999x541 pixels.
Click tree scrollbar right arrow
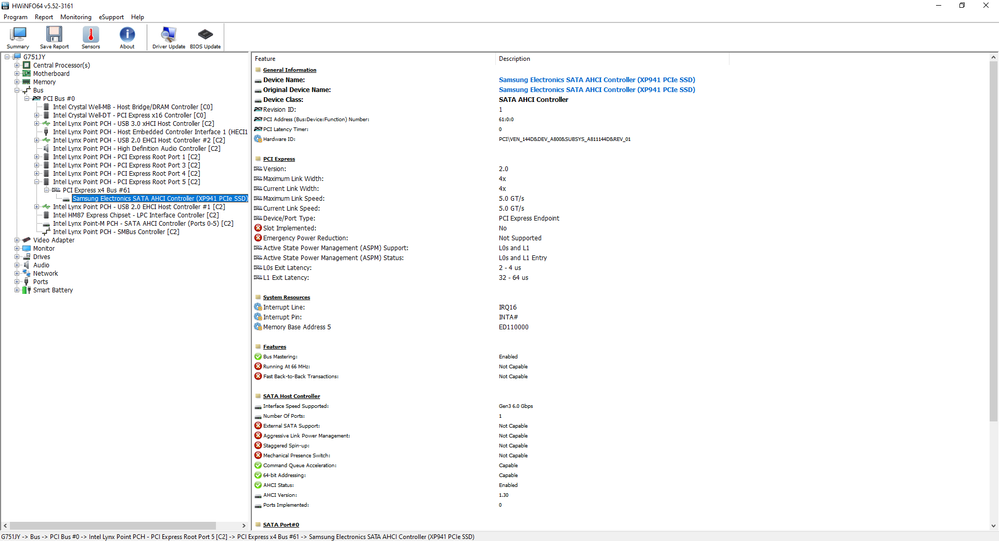244,526
